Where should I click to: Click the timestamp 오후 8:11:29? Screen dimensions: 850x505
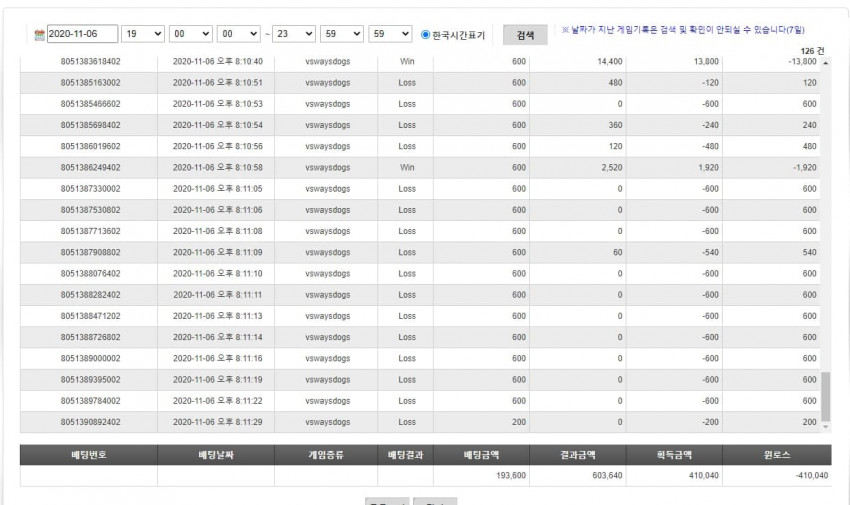tap(240, 422)
